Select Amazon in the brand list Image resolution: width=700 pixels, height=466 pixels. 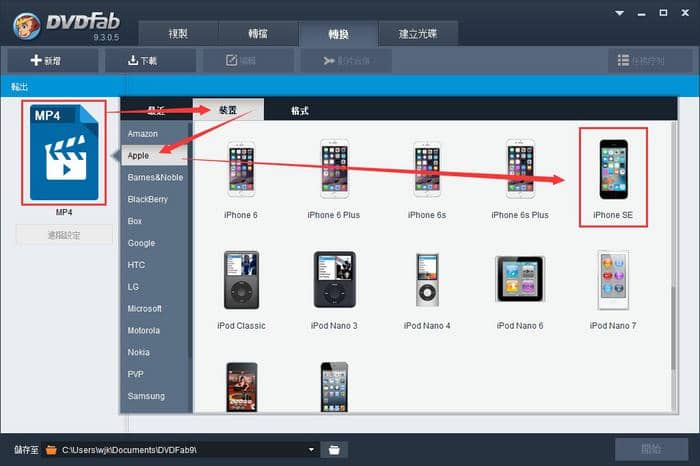point(154,133)
